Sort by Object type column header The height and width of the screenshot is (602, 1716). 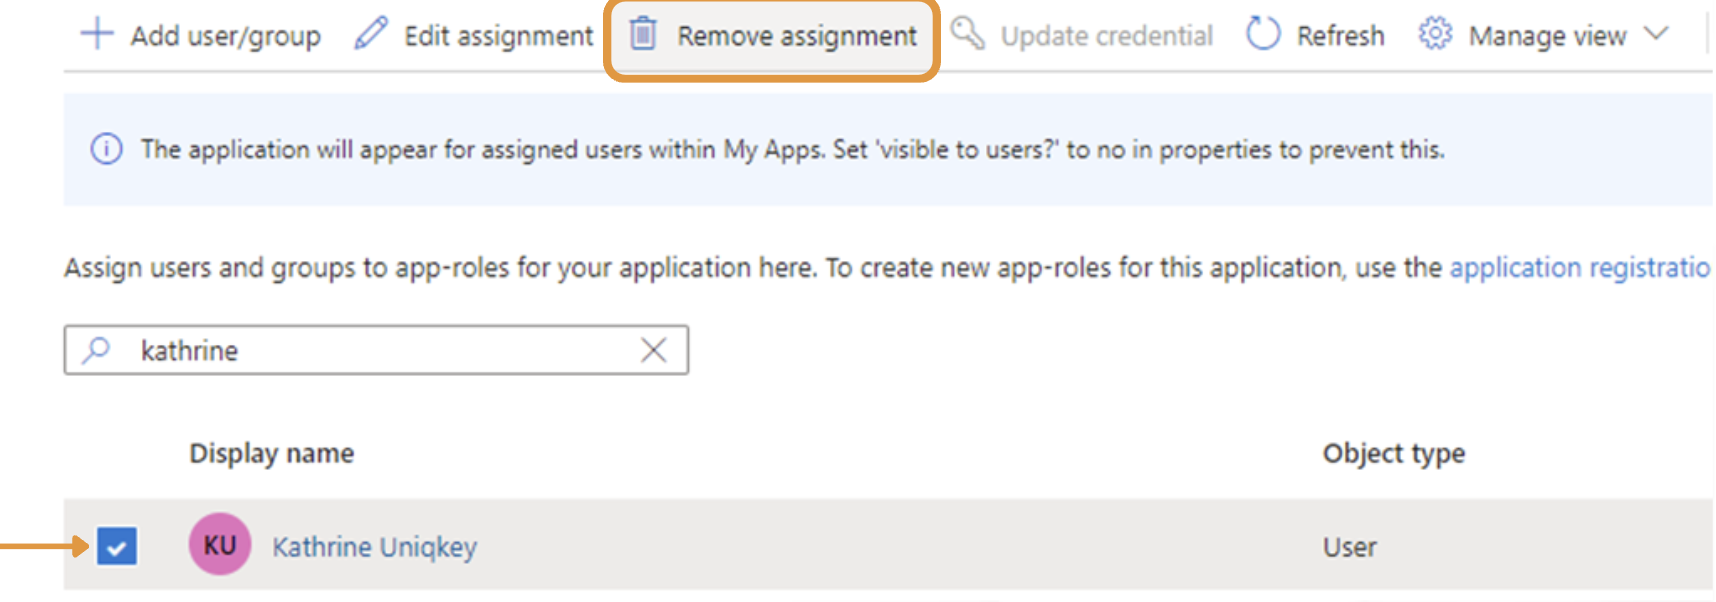point(1394,453)
